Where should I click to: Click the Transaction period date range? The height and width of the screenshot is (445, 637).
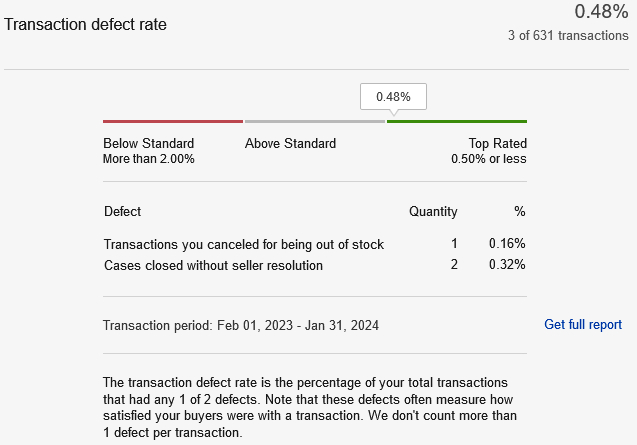point(298,326)
